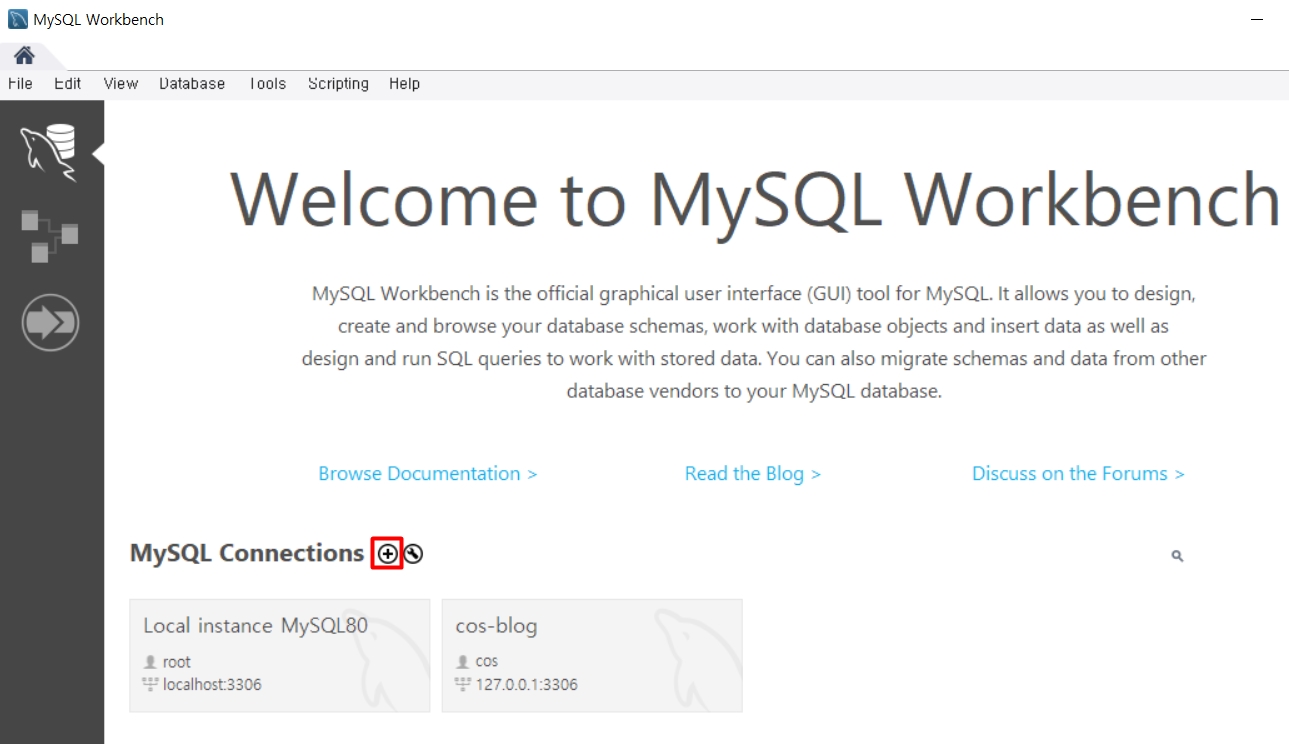Open the cos-blog connection tile
Image resolution: width=1289 pixels, height=744 pixels.
[592, 655]
